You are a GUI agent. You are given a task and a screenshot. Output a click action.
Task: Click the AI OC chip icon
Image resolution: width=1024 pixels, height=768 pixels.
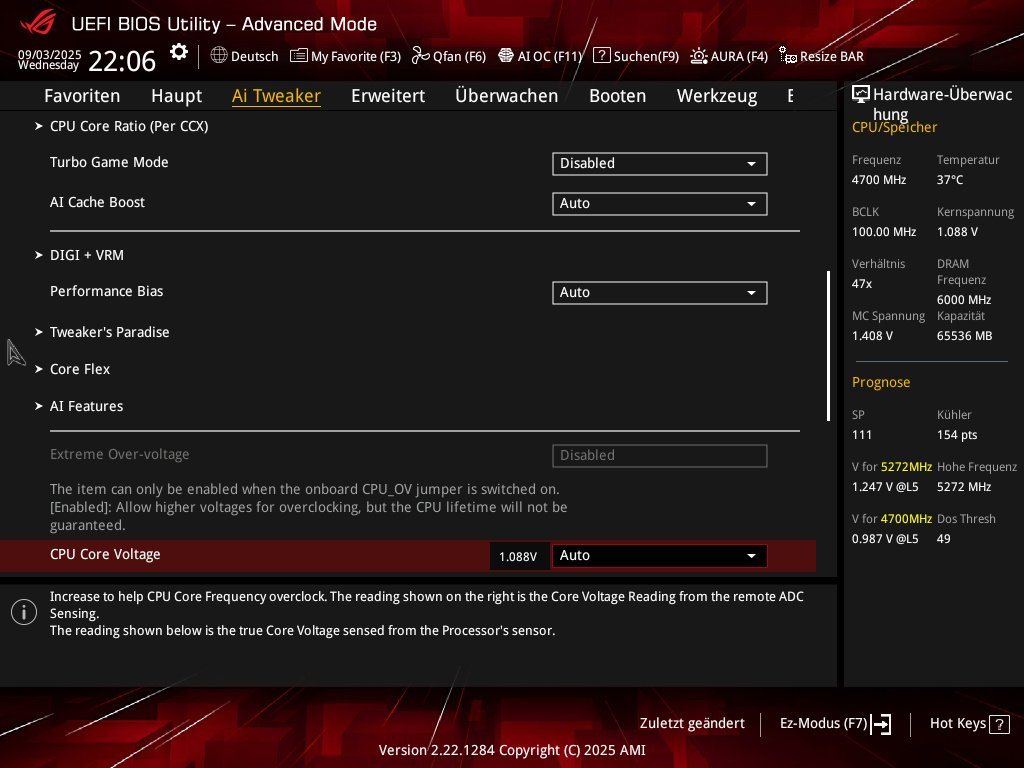506,56
